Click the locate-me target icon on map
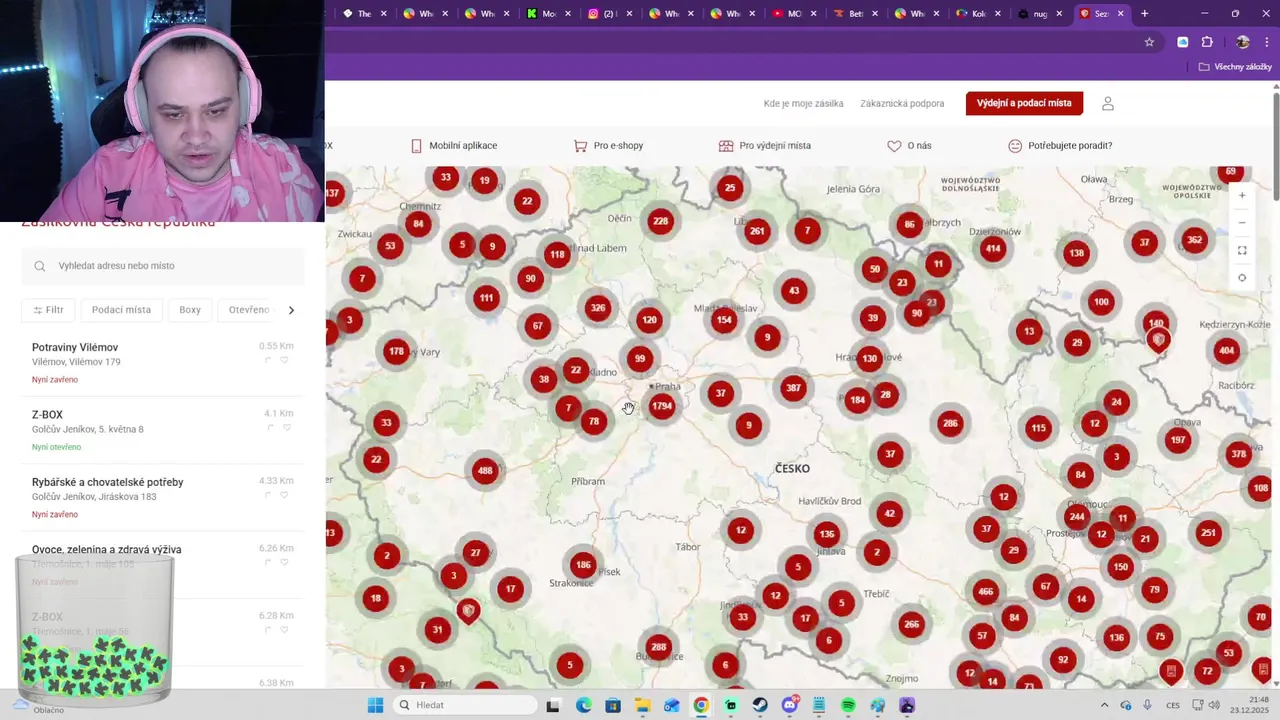The width and height of the screenshot is (1280, 720). coord(1242,278)
